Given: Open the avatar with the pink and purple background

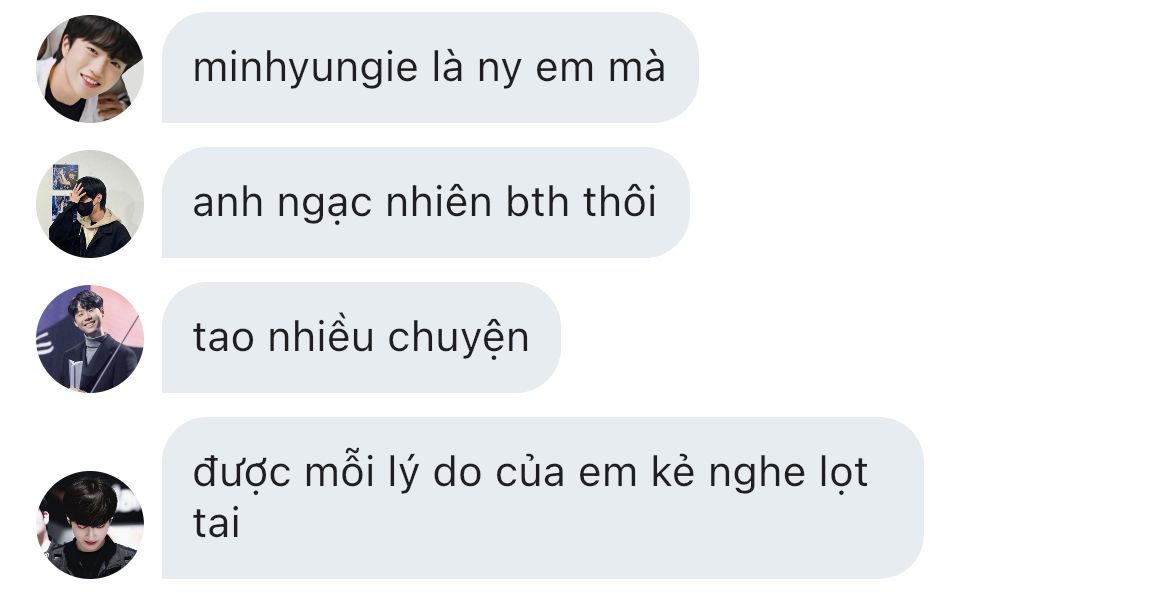Looking at the screenshot, I should [x=90, y=339].
